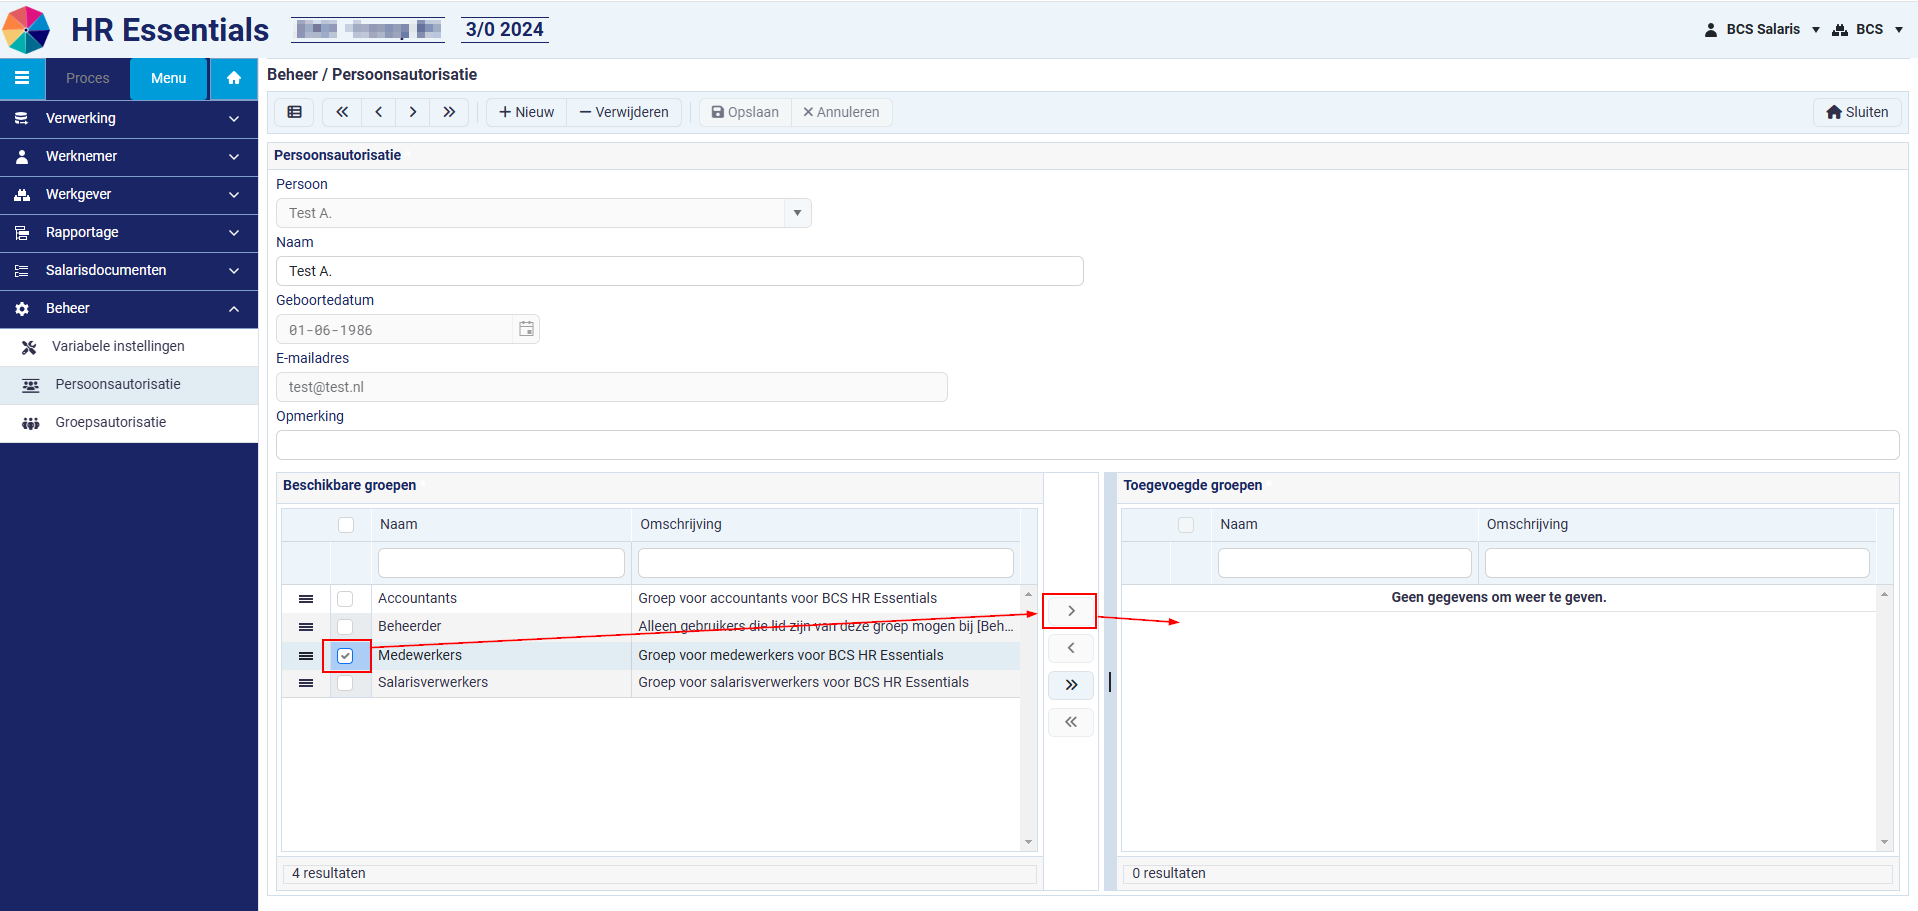Screen dimensions: 1918x911
Task: Check the Accountants group checkbox
Action: (345, 599)
